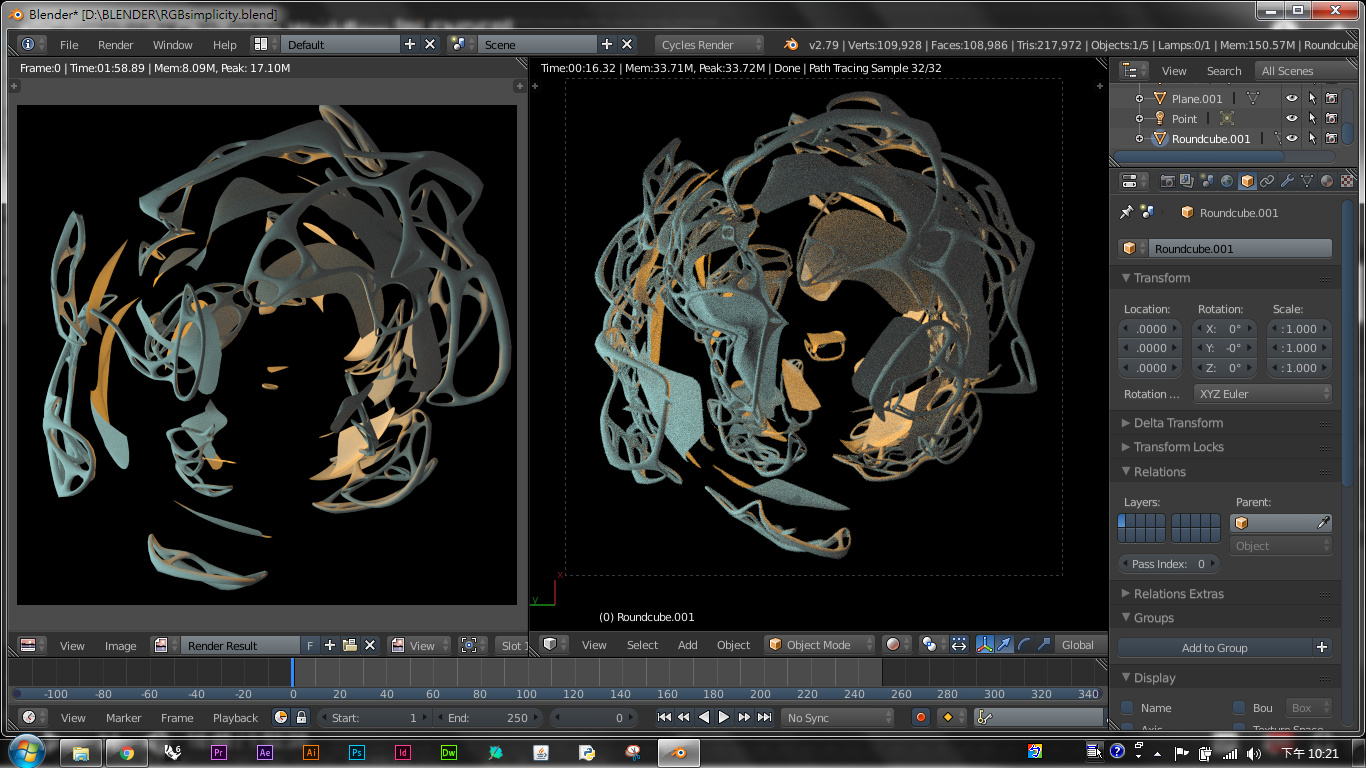Click the F fake user button
The height and width of the screenshot is (768, 1366).
[310, 645]
